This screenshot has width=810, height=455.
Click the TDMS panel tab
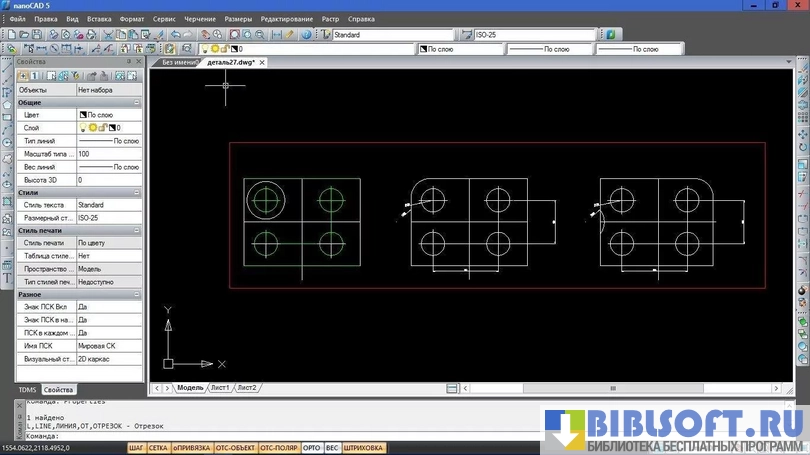28,389
